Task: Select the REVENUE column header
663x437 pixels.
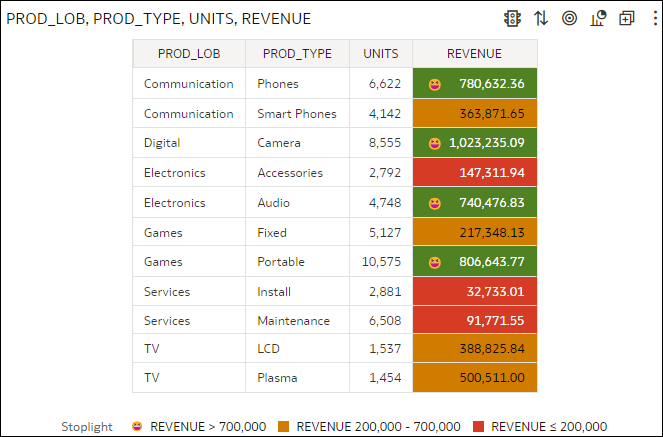Action: click(474, 54)
